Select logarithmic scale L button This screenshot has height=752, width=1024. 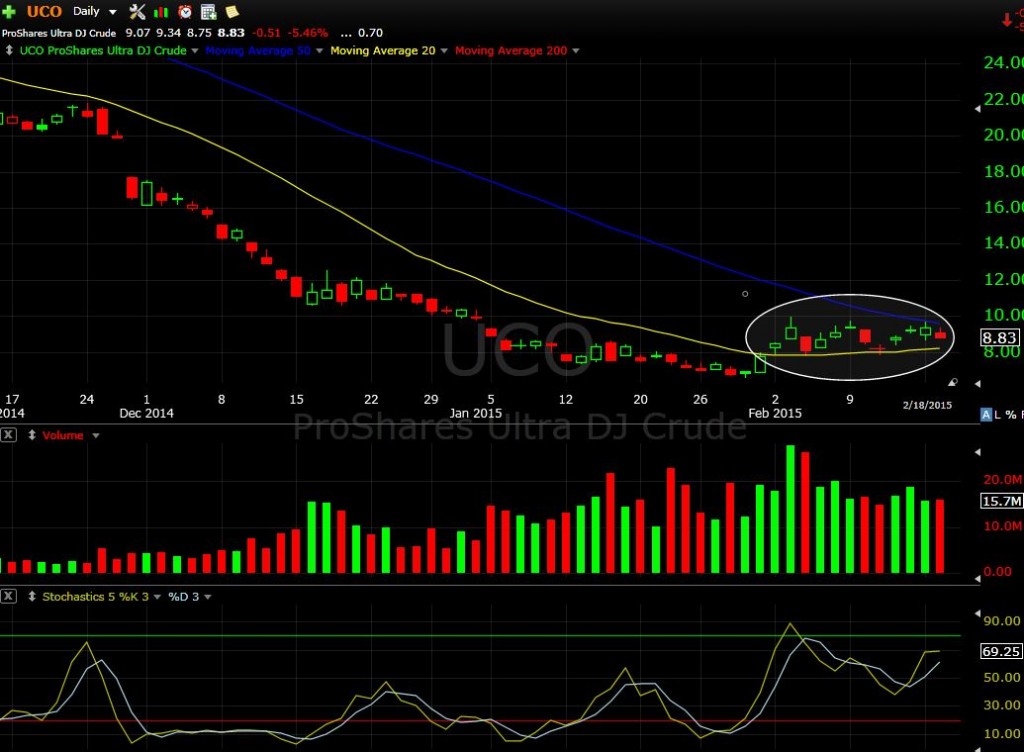click(997, 415)
